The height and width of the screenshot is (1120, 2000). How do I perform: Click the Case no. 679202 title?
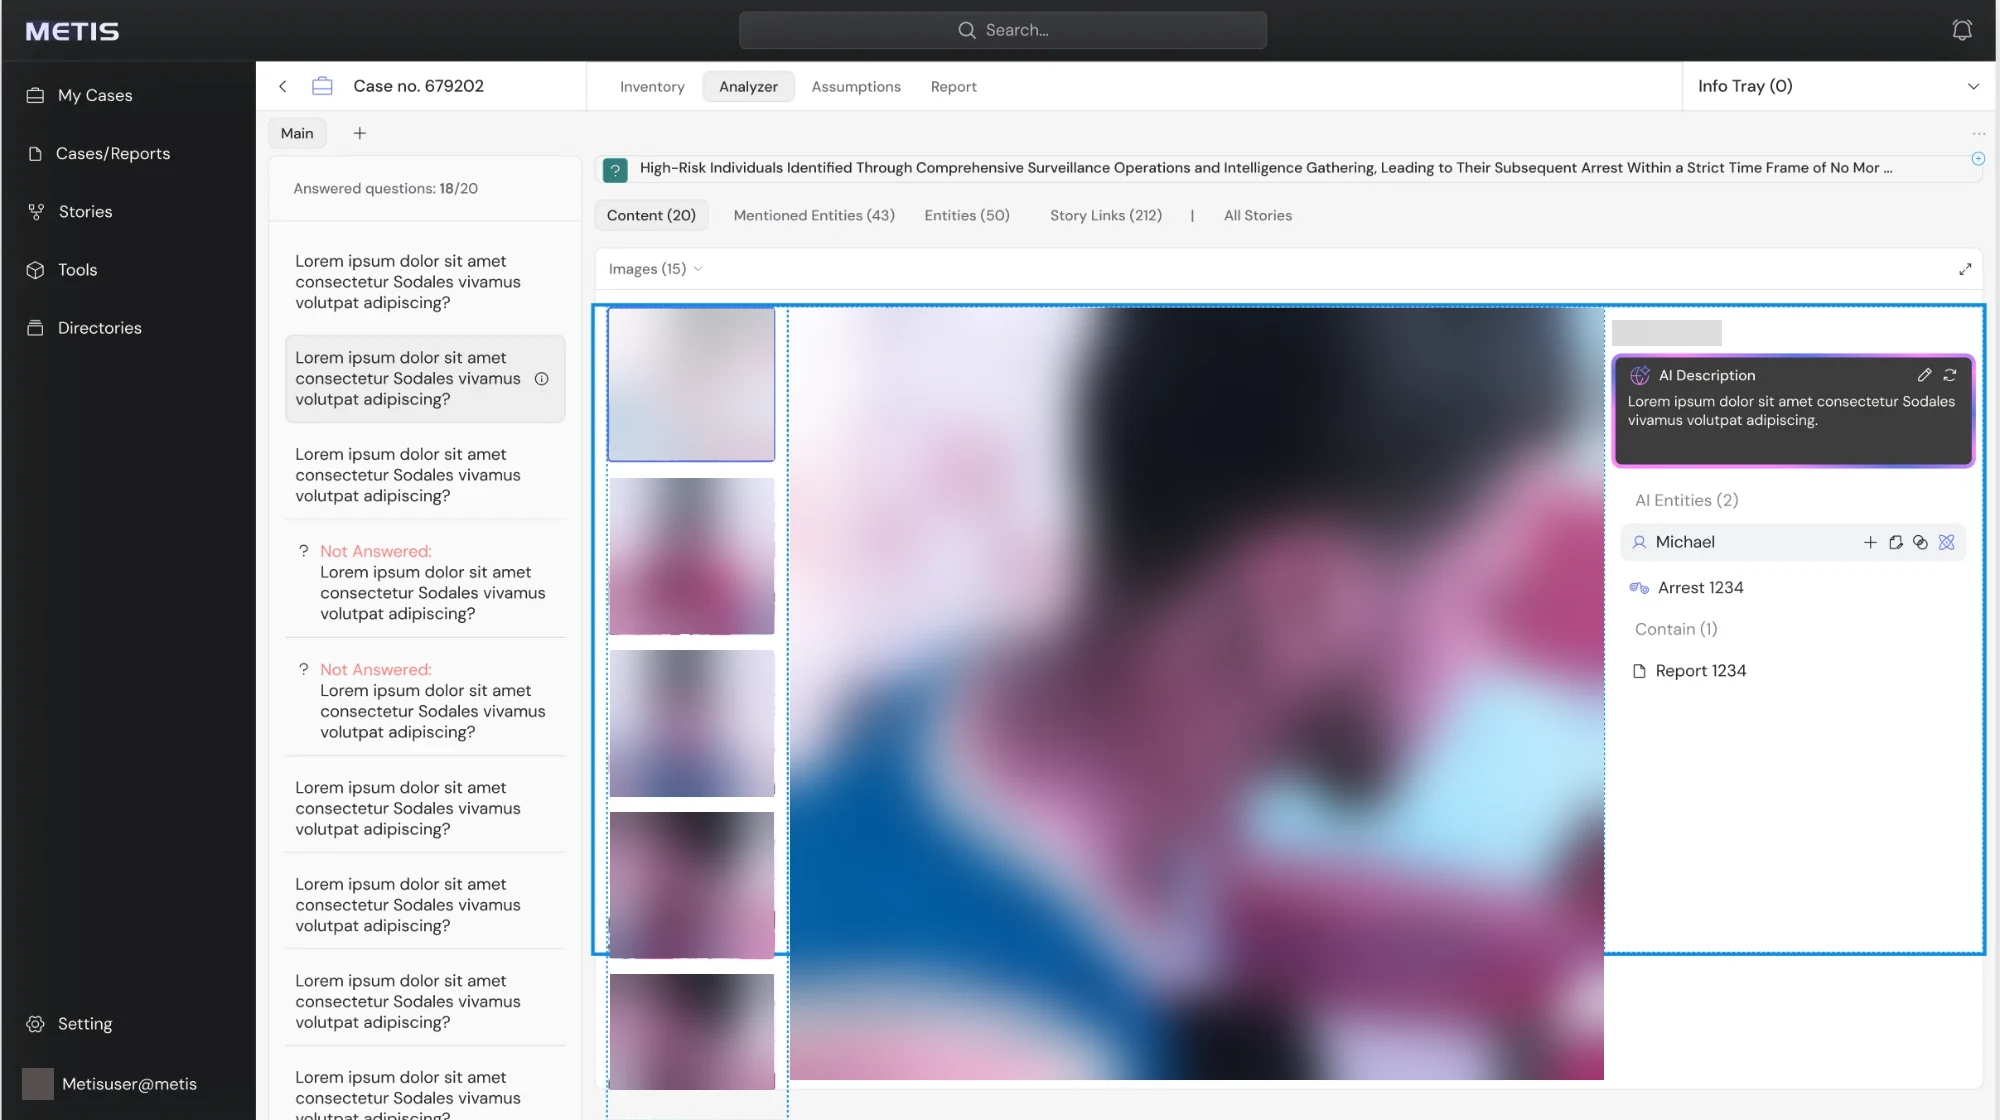tap(418, 86)
